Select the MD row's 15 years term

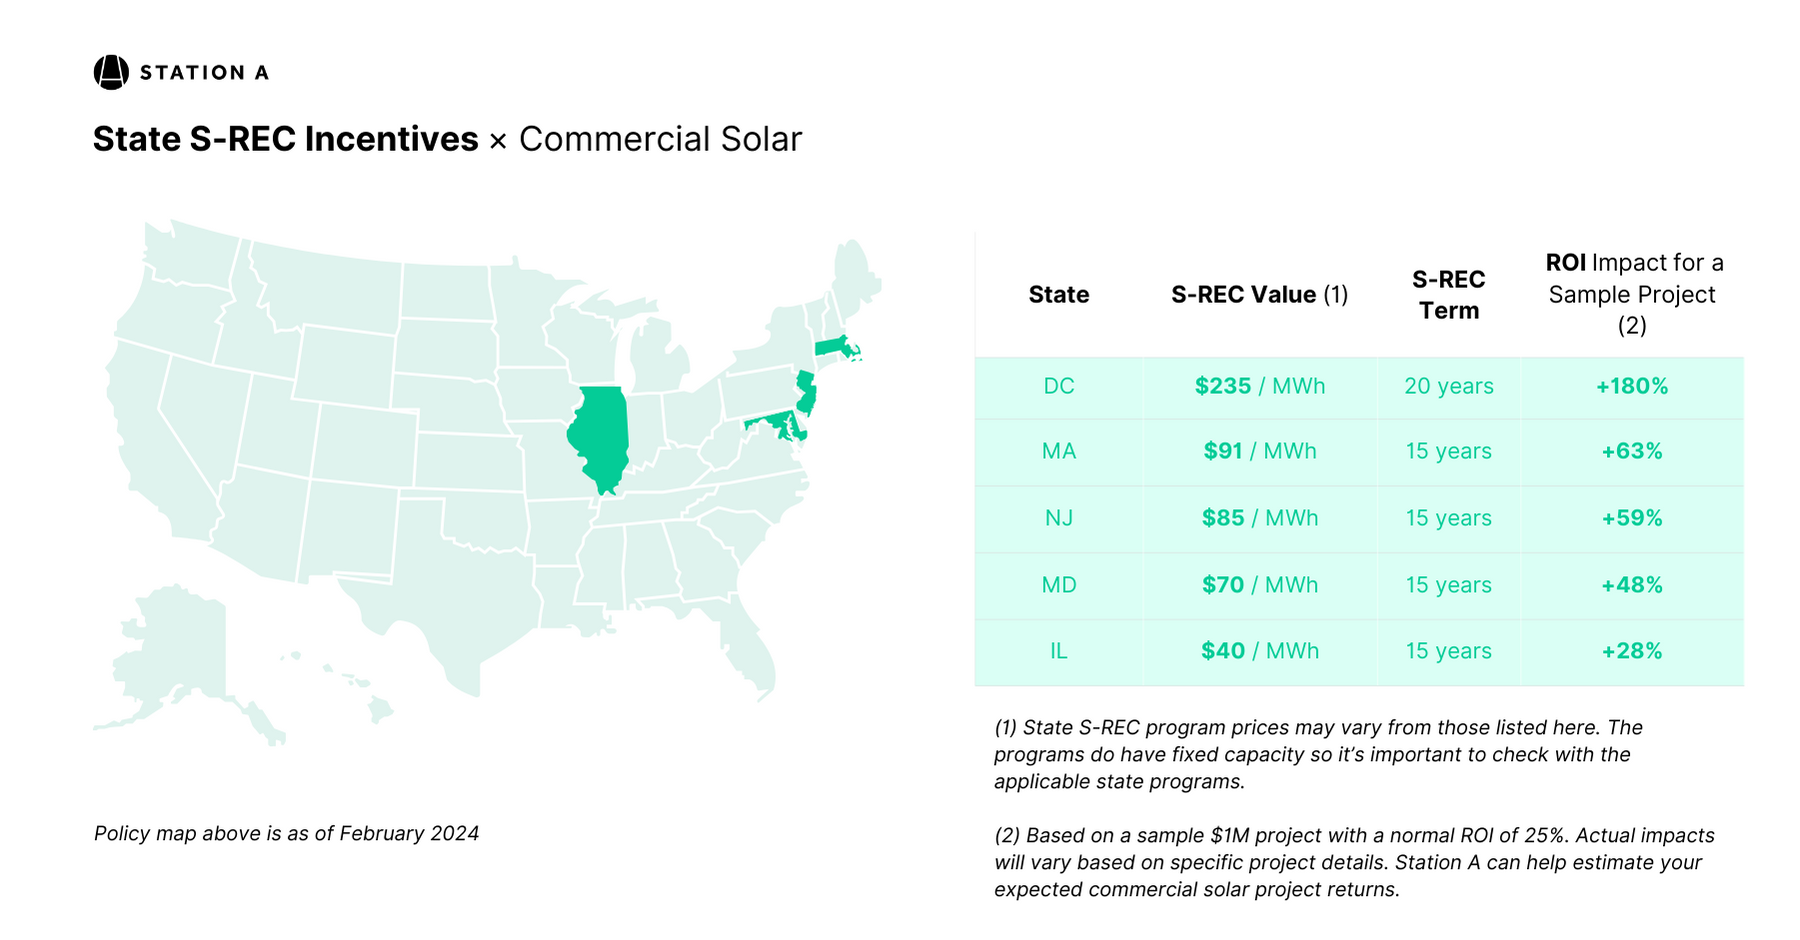(1448, 585)
